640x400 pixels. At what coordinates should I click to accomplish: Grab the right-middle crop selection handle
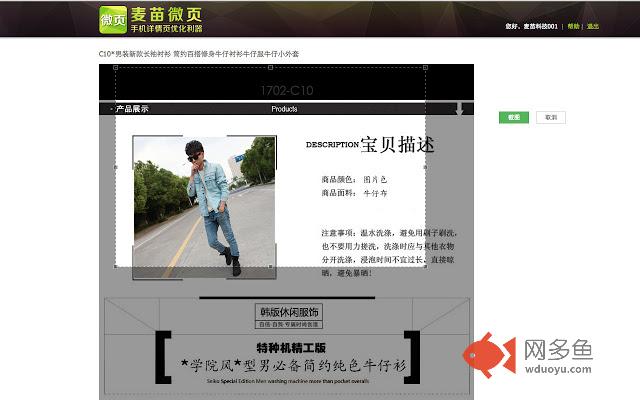(x=425, y=167)
